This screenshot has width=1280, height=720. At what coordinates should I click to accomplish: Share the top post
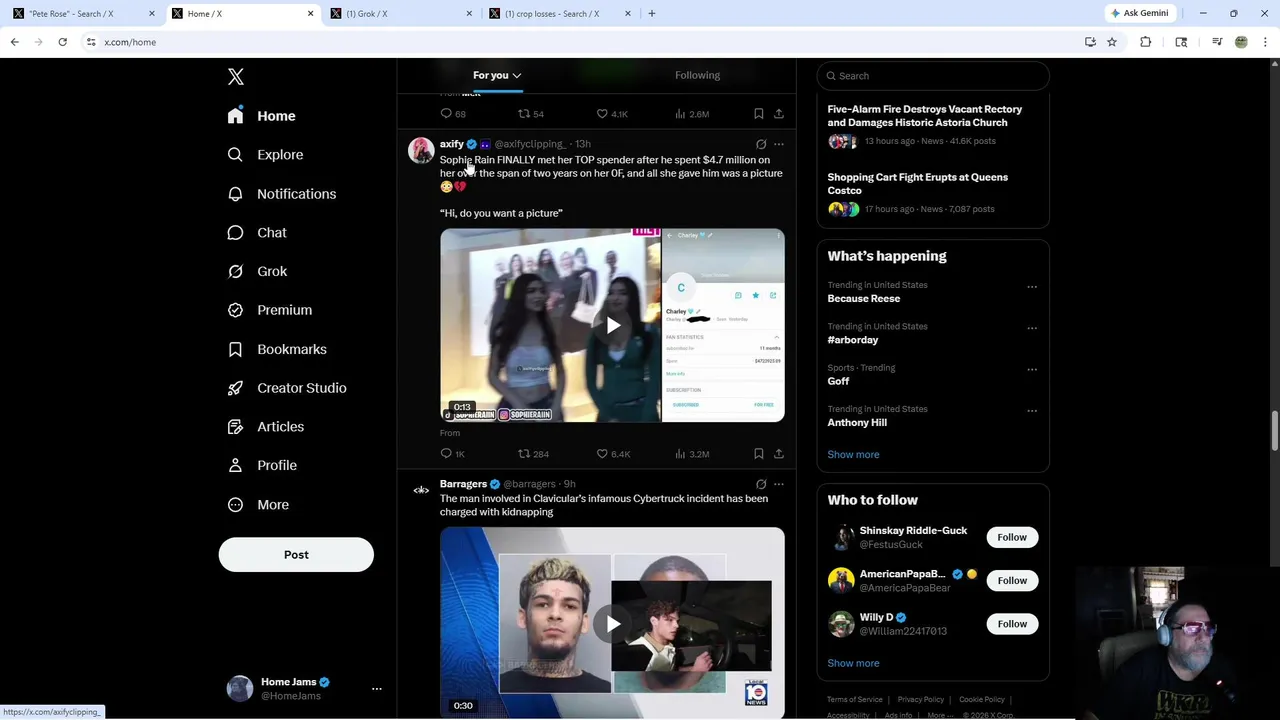click(x=779, y=114)
